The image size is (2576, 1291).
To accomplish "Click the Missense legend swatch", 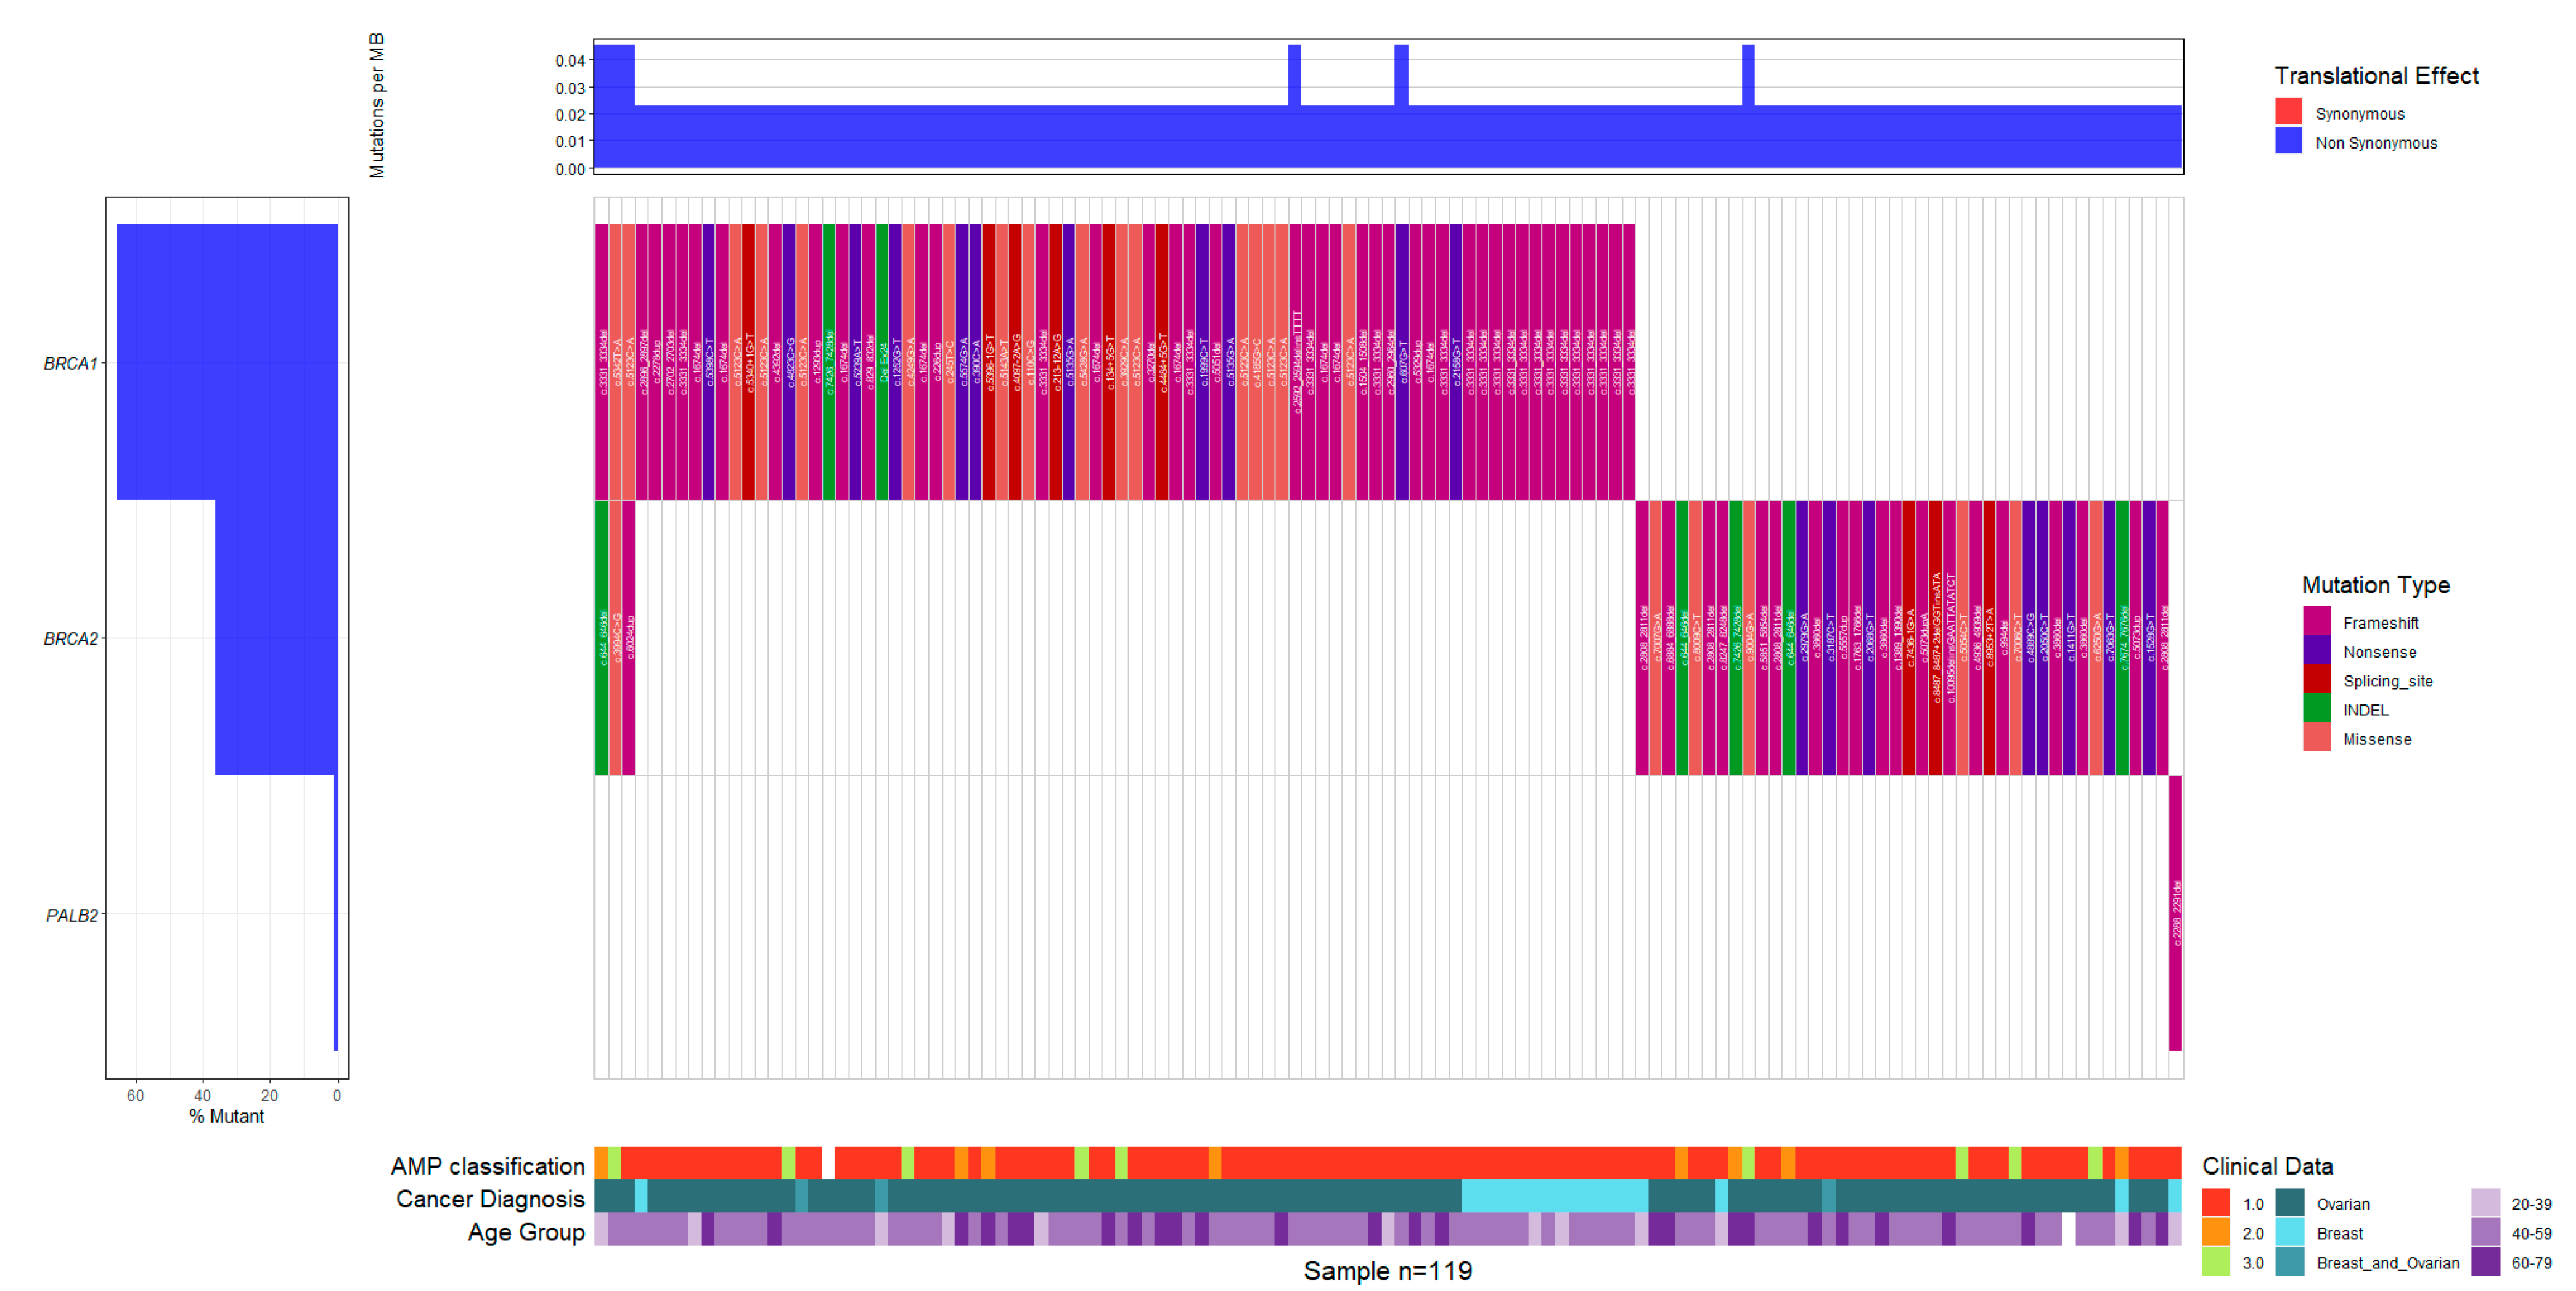I will coord(2316,737).
